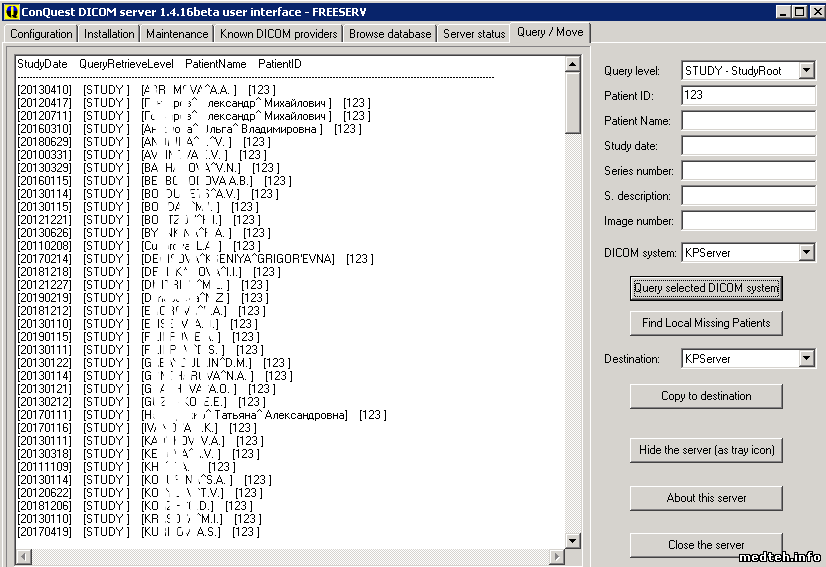Screen dimensions: 826x567
Task: Select the Series number field
Action: (x=748, y=171)
